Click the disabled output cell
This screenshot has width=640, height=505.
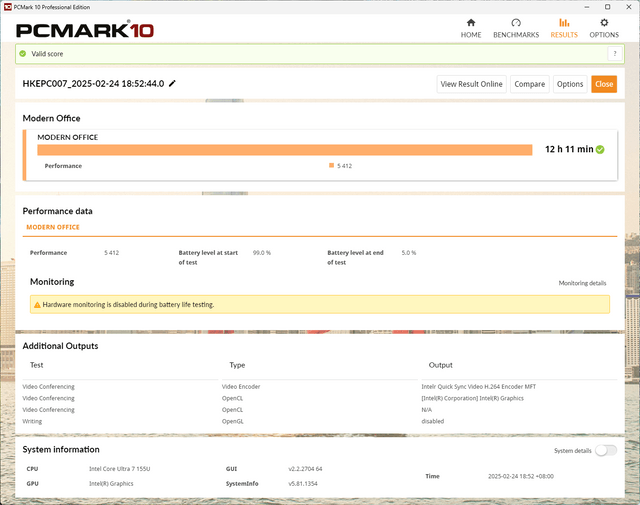click(x=432, y=421)
